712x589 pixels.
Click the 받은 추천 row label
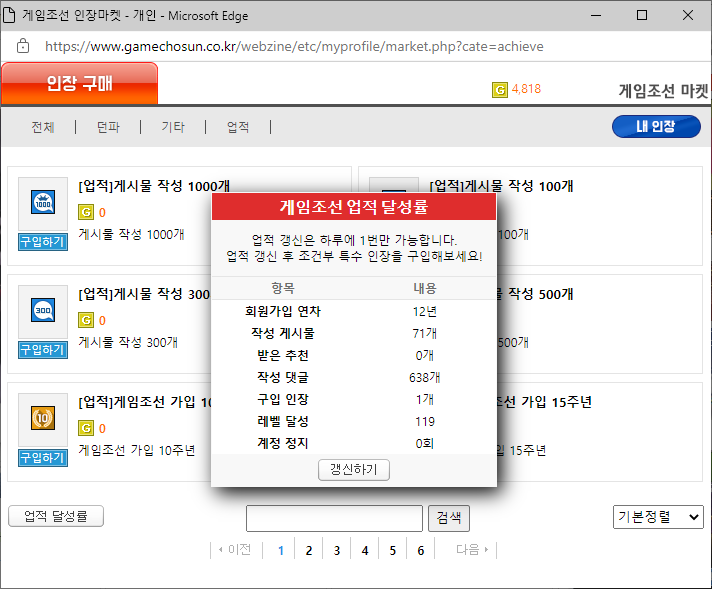tap(283, 355)
